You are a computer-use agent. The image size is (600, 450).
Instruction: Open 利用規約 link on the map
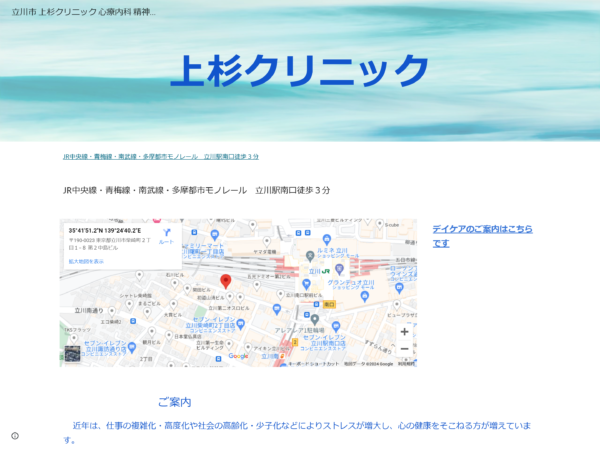pyautogui.click(x=406, y=364)
